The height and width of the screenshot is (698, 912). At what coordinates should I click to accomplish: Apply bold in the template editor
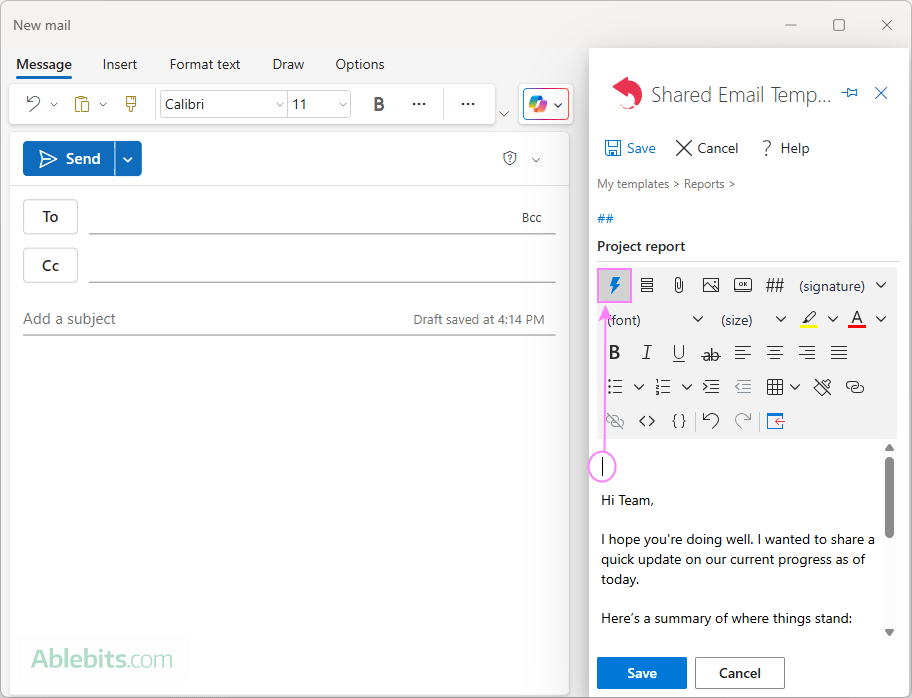(x=614, y=352)
